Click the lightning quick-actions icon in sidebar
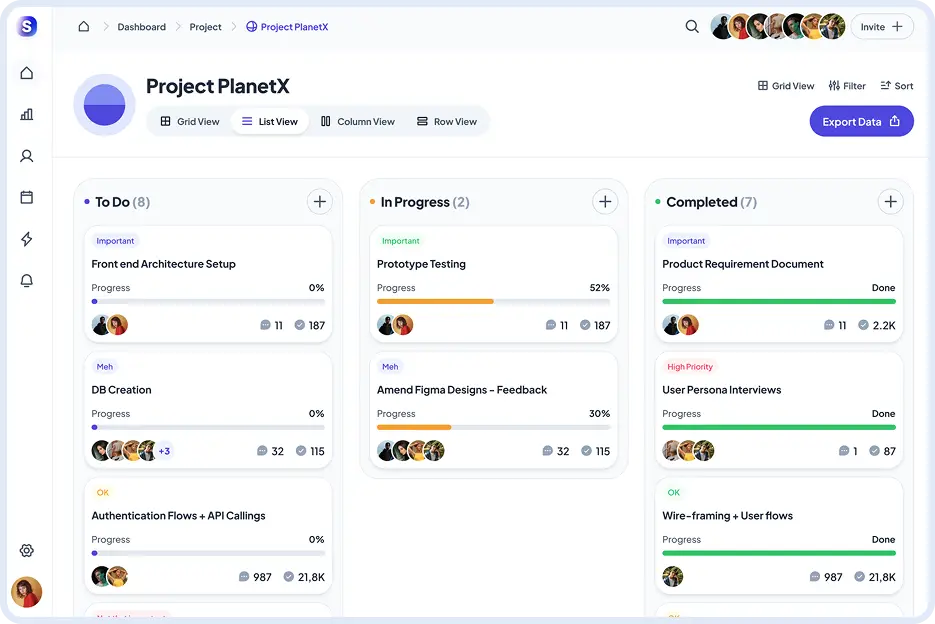 click(x=27, y=239)
